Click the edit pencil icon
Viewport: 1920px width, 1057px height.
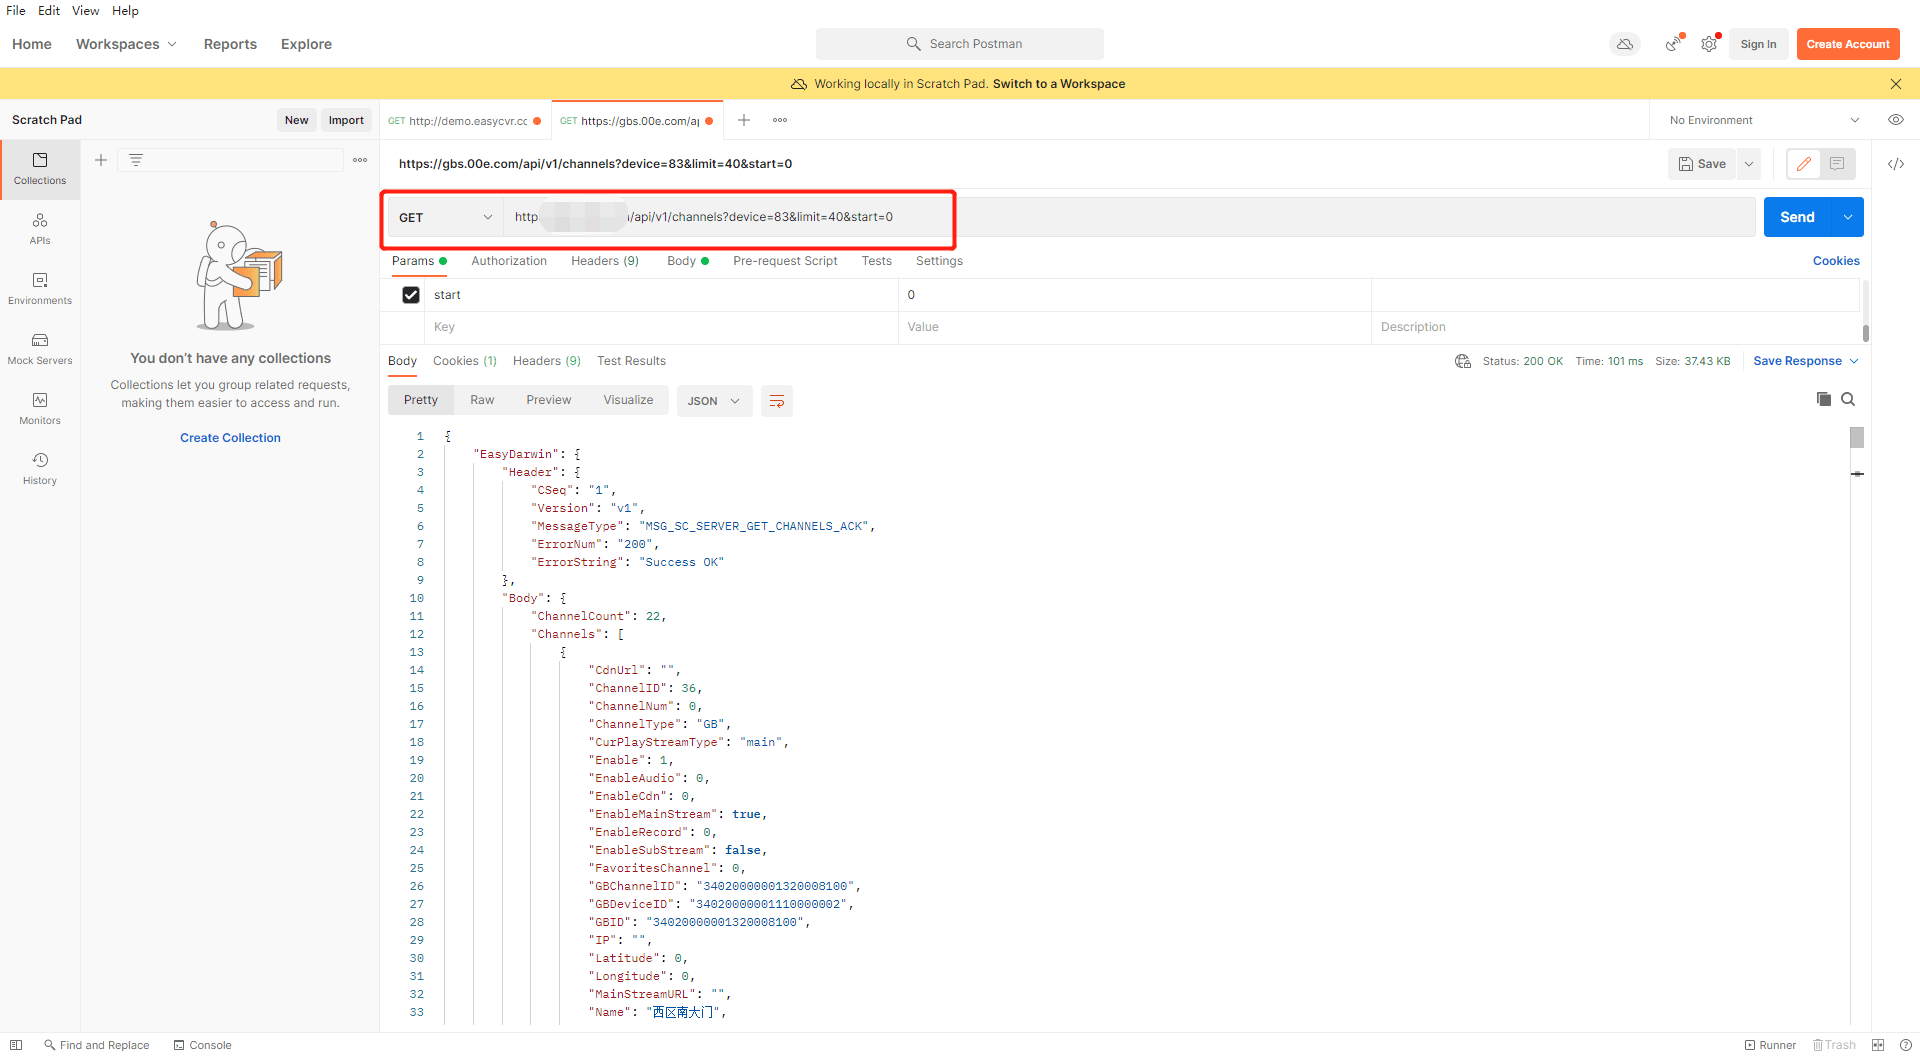[1804, 164]
